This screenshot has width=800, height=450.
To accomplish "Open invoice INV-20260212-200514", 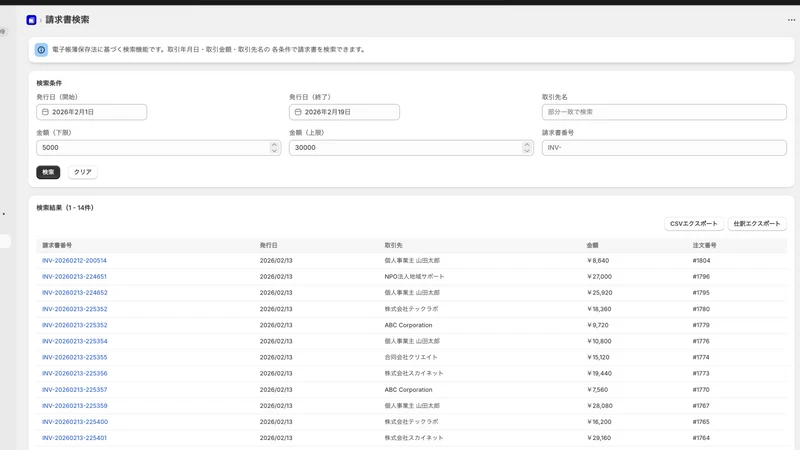I will point(74,260).
